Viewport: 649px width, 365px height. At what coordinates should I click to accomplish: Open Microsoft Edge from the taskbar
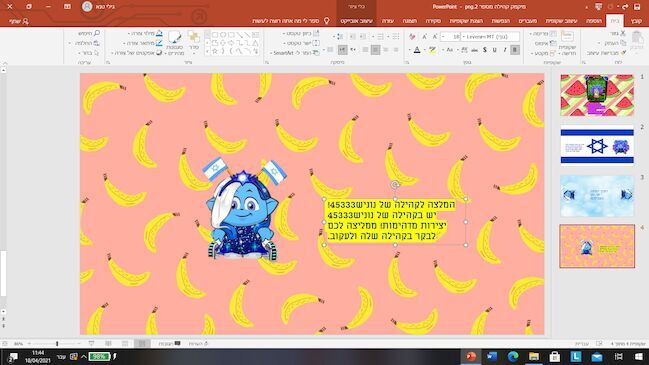pyautogui.click(x=513, y=356)
